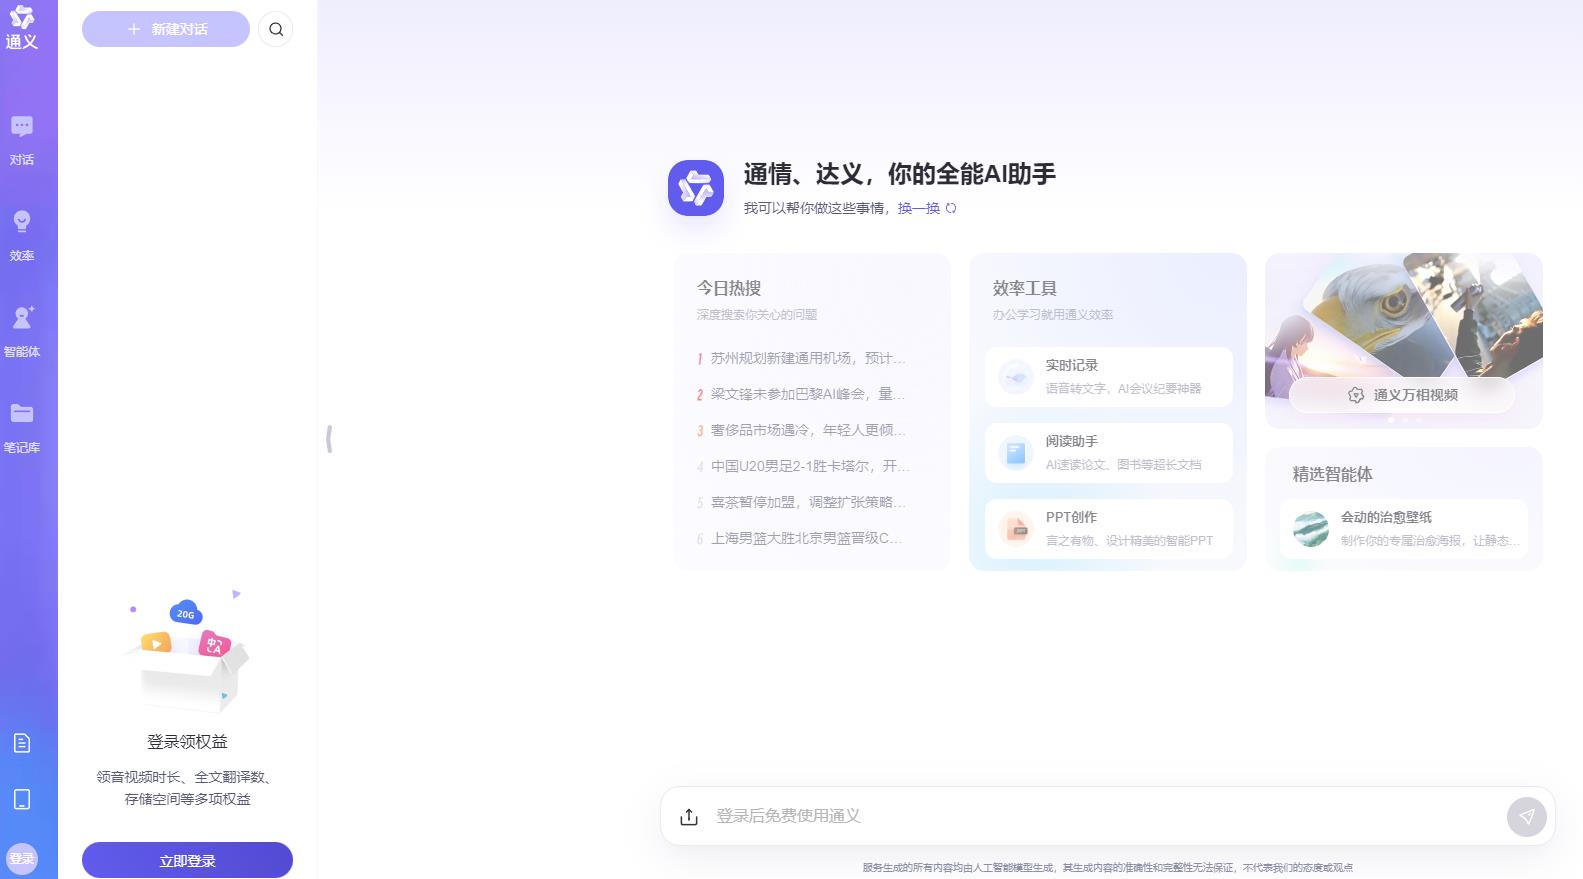This screenshot has width=1583, height=879.
Task: Click the 登录领权益 gift box illustration
Action: 186,652
